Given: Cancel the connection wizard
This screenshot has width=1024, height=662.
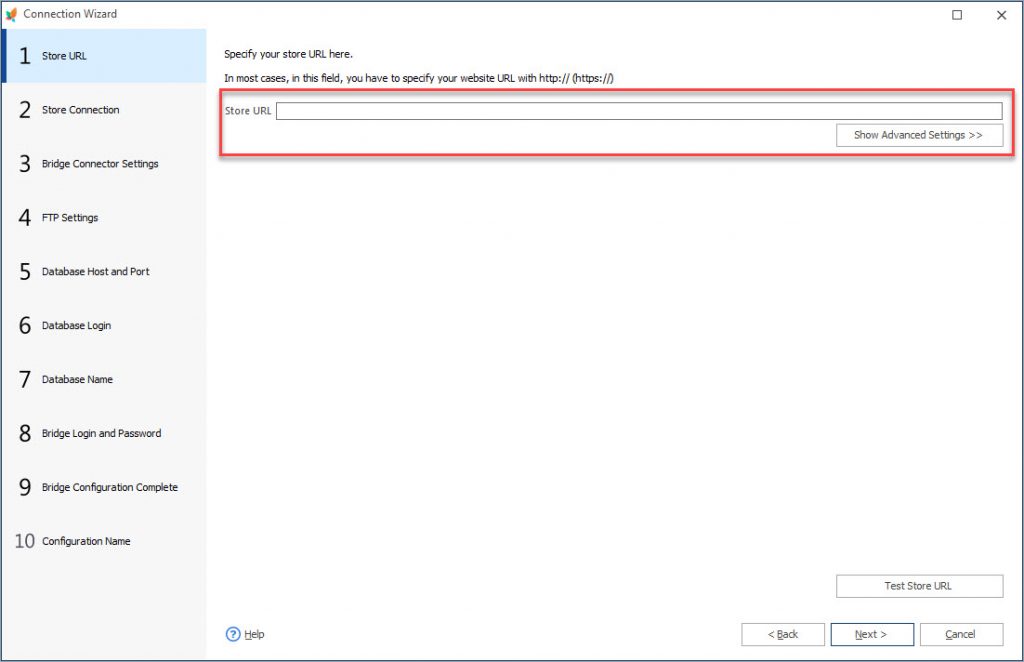Looking at the screenshot, I should 959,633.
